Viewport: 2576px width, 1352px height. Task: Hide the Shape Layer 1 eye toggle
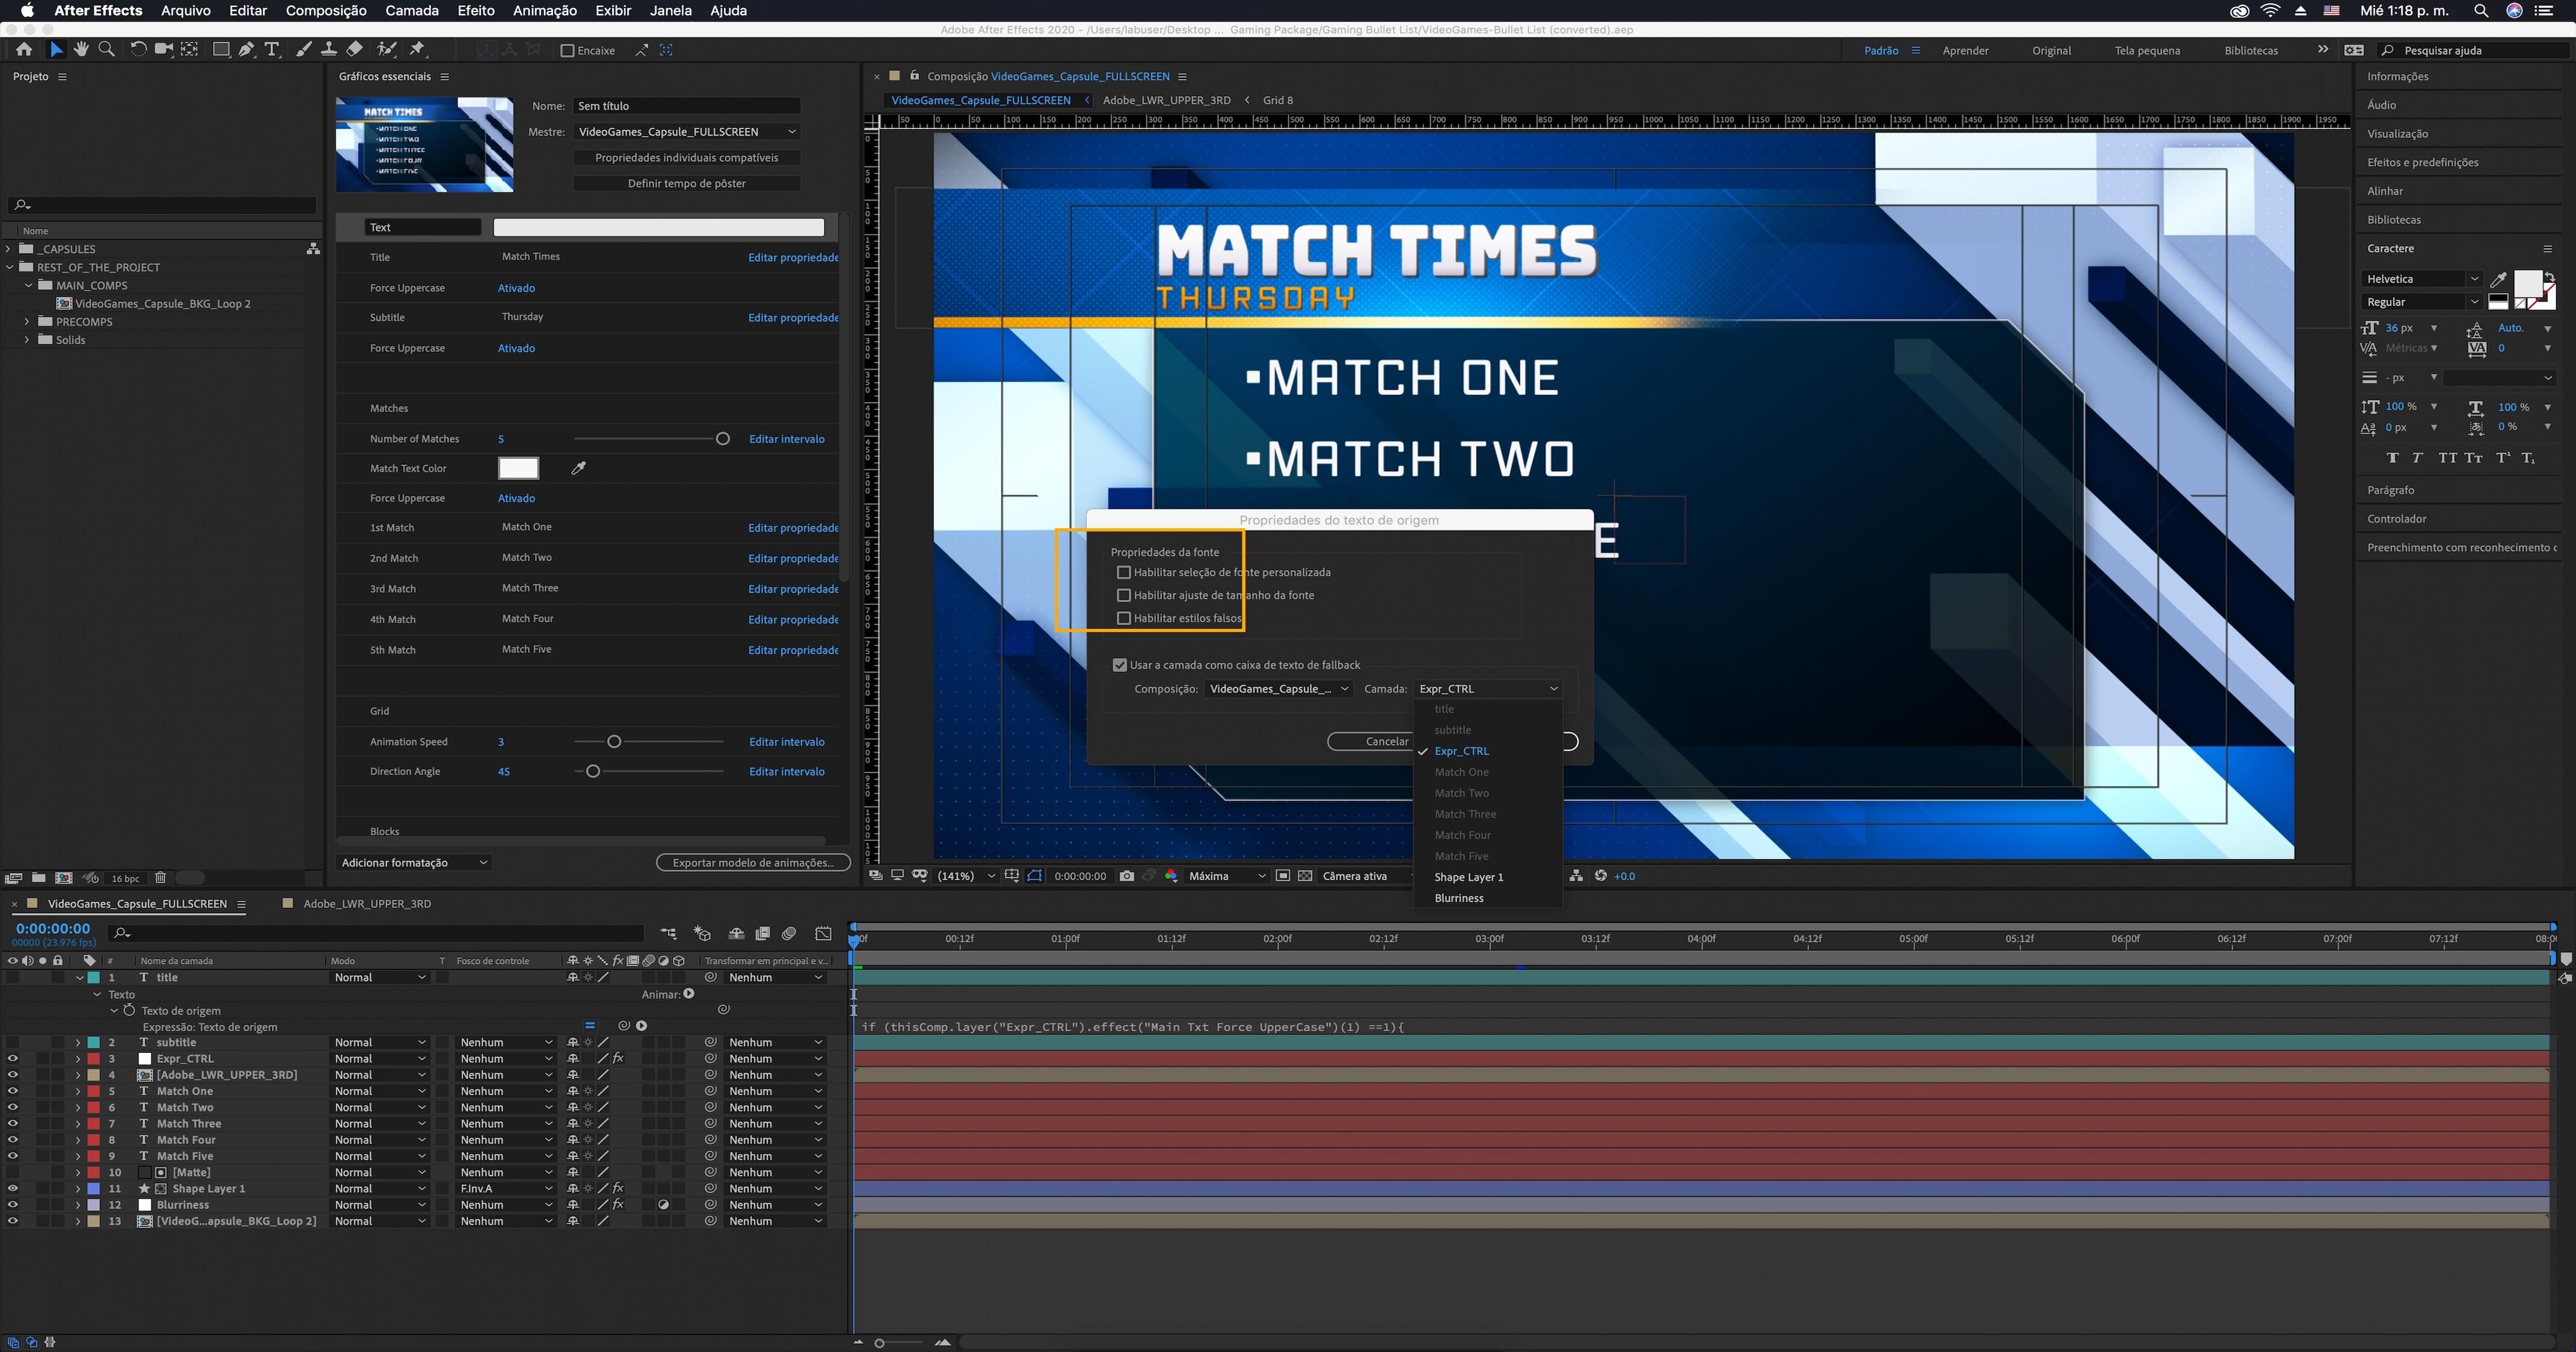[x=12, y=1189]
